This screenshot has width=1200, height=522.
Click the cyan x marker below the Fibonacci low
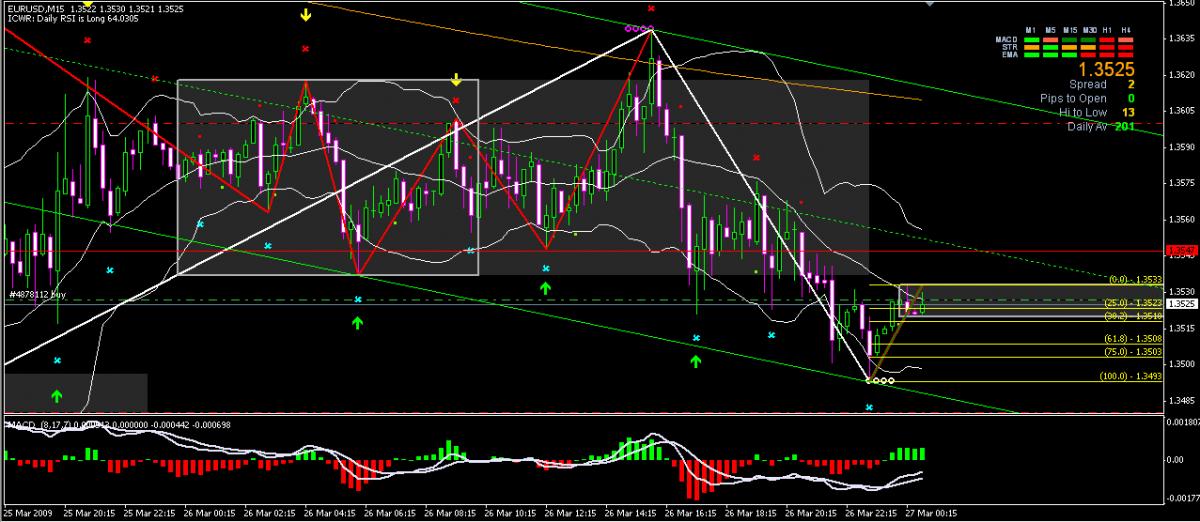869,408
